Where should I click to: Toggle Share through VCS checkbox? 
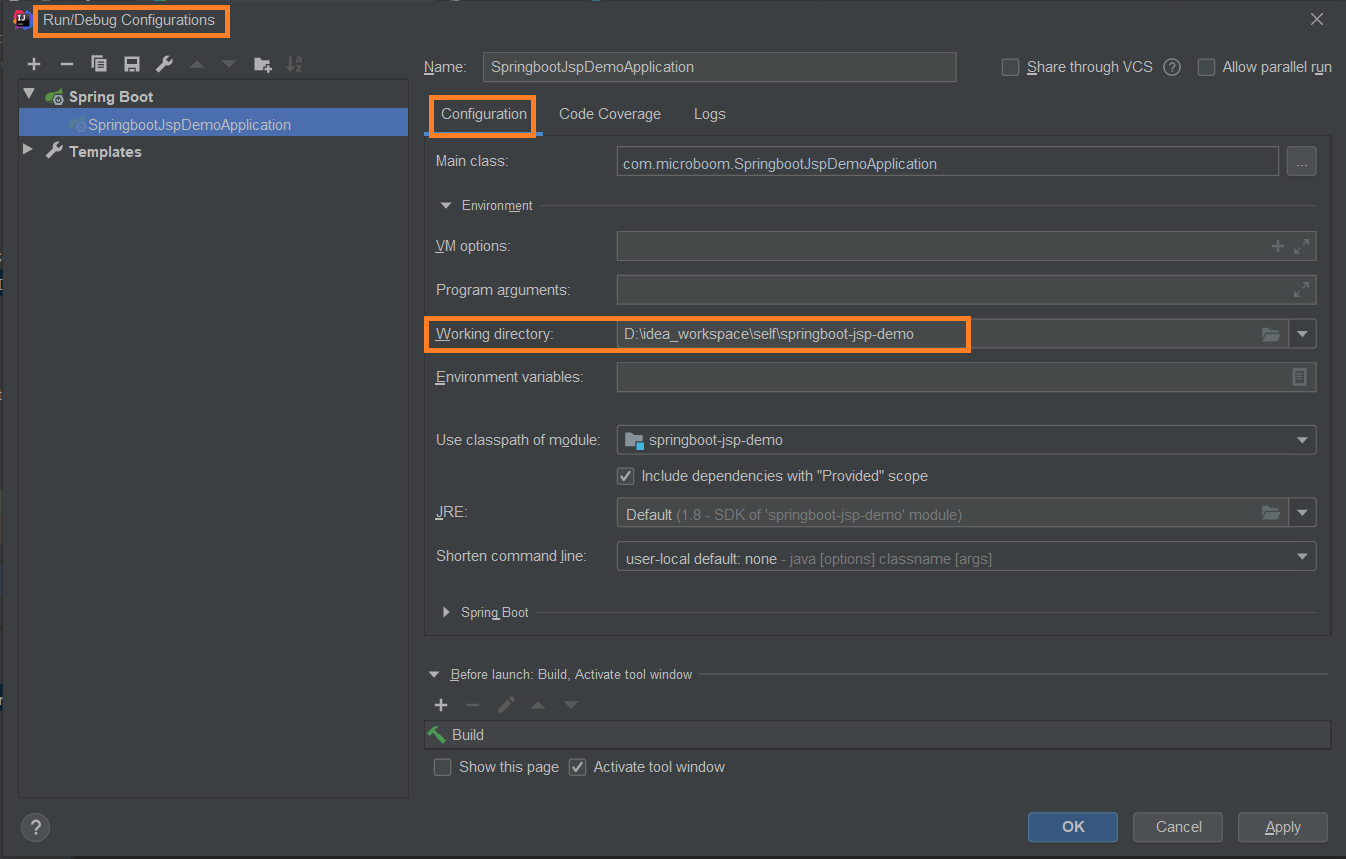tap(1011, 67)
